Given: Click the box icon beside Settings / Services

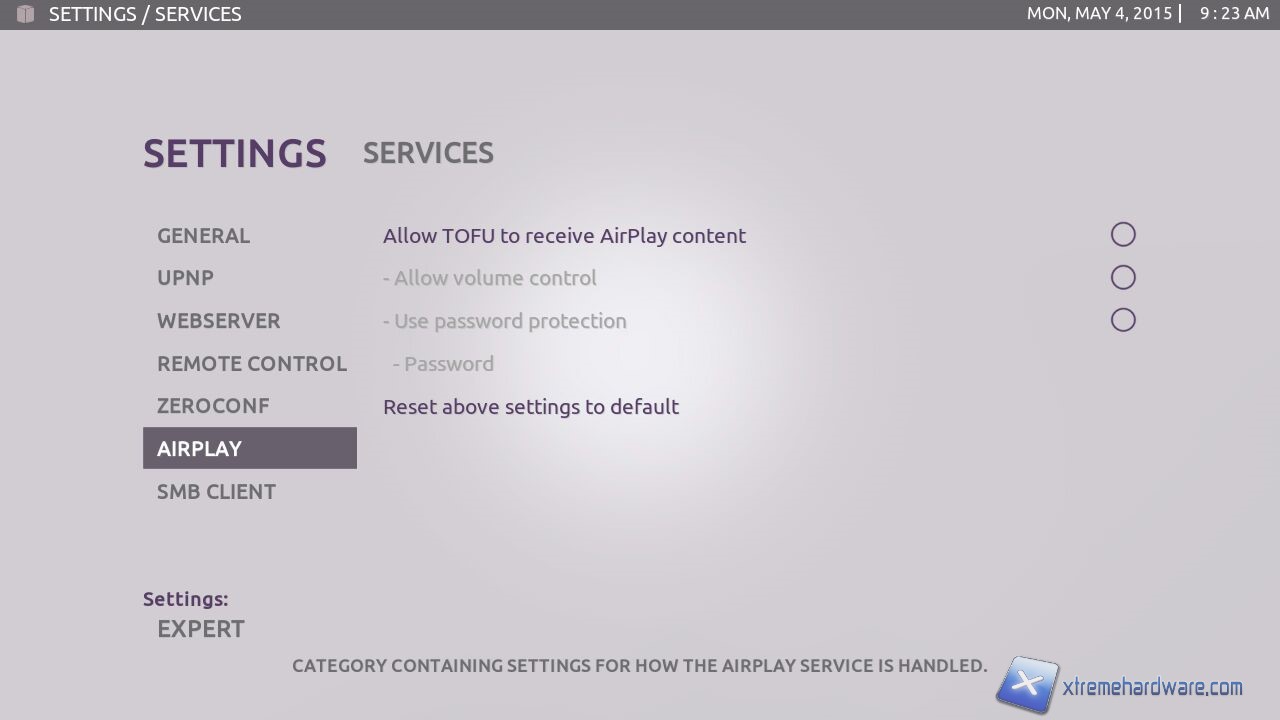Looking at the screenshot, I should pos(26,14).
